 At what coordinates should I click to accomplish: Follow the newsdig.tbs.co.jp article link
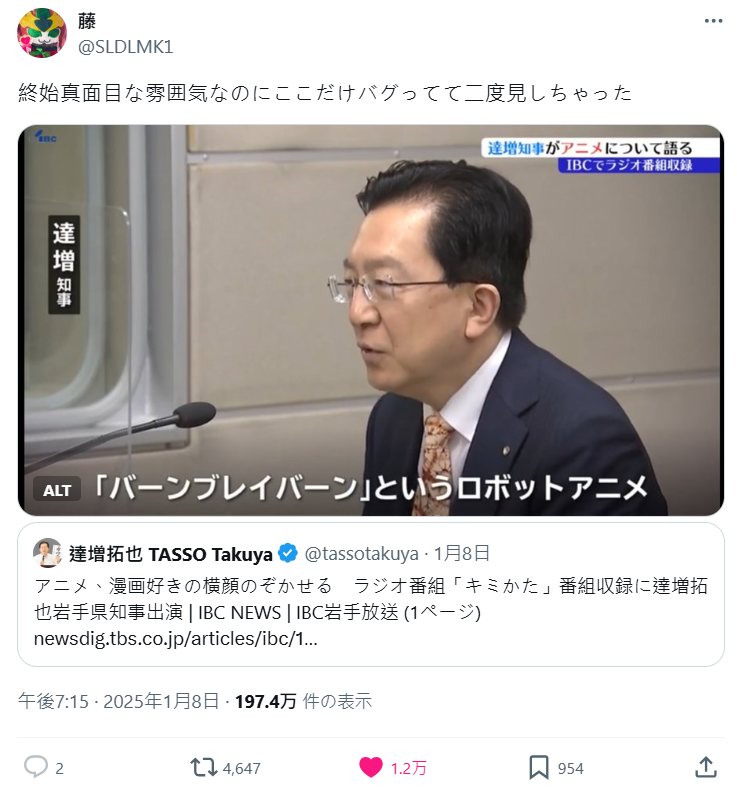(x=176, y=639)
